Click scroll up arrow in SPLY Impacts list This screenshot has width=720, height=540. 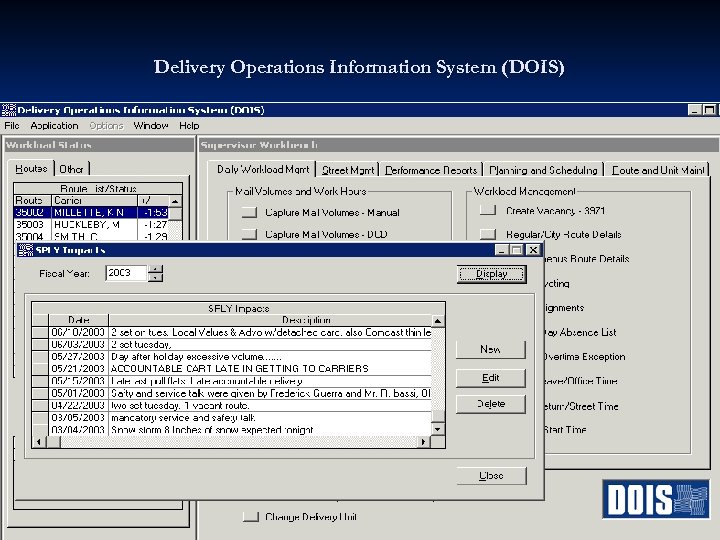click(438, 321)
